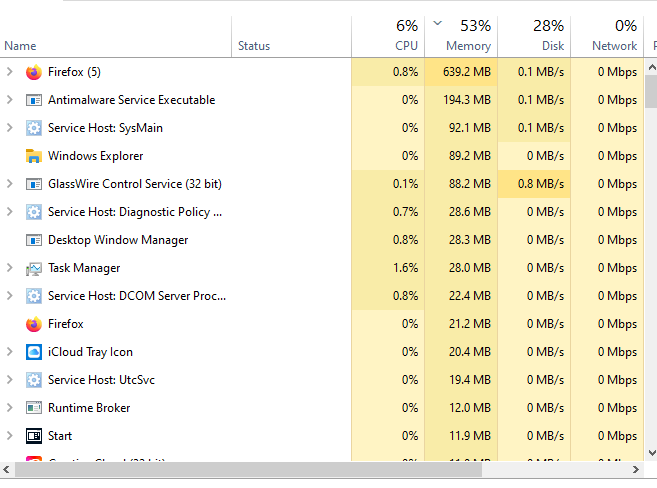Screen dimensions: 657x488
Task: Click the 0.7% CPU value
Action: [x=405, y=212]
